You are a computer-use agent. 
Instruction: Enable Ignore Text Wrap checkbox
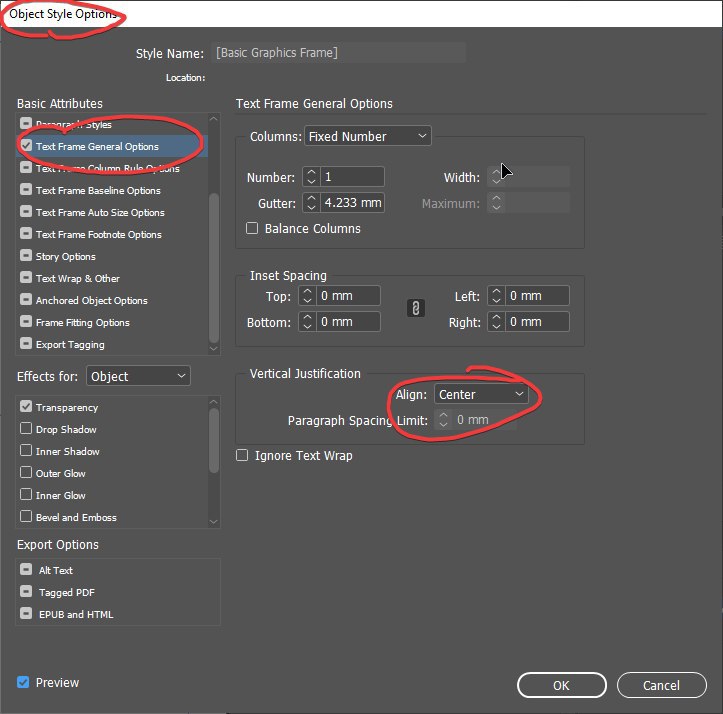point(242,455)
